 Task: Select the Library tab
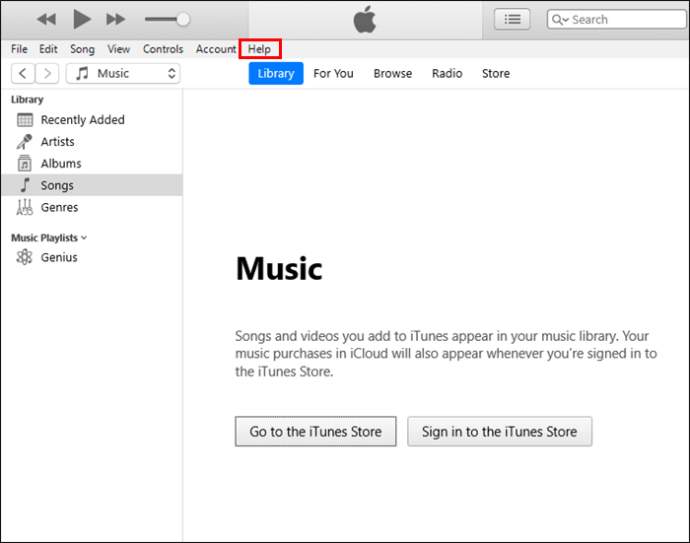(276, 73)
